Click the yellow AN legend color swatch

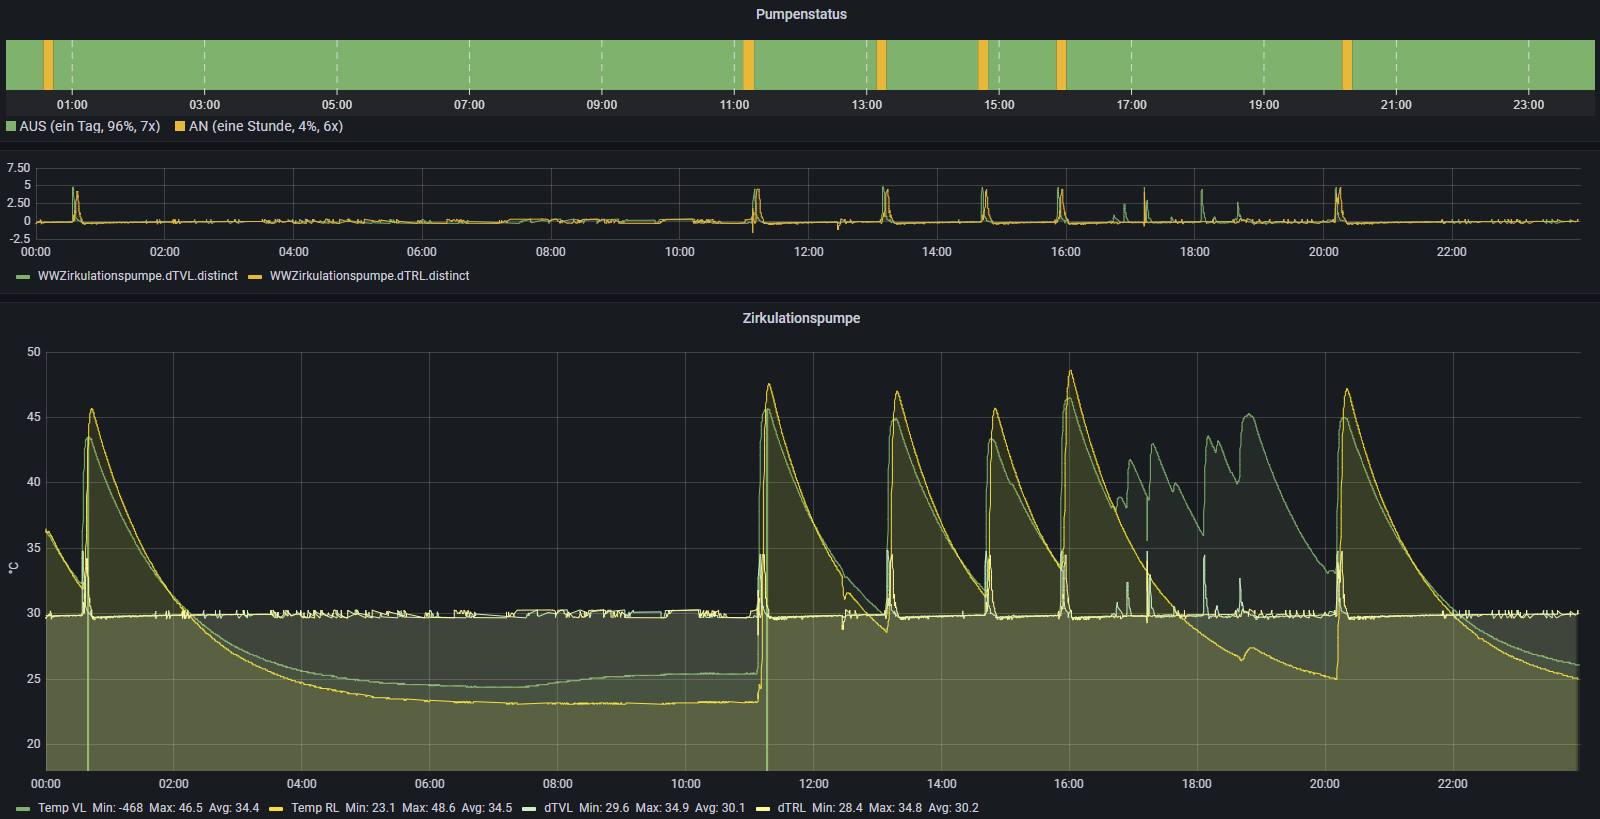coord(180,126)
